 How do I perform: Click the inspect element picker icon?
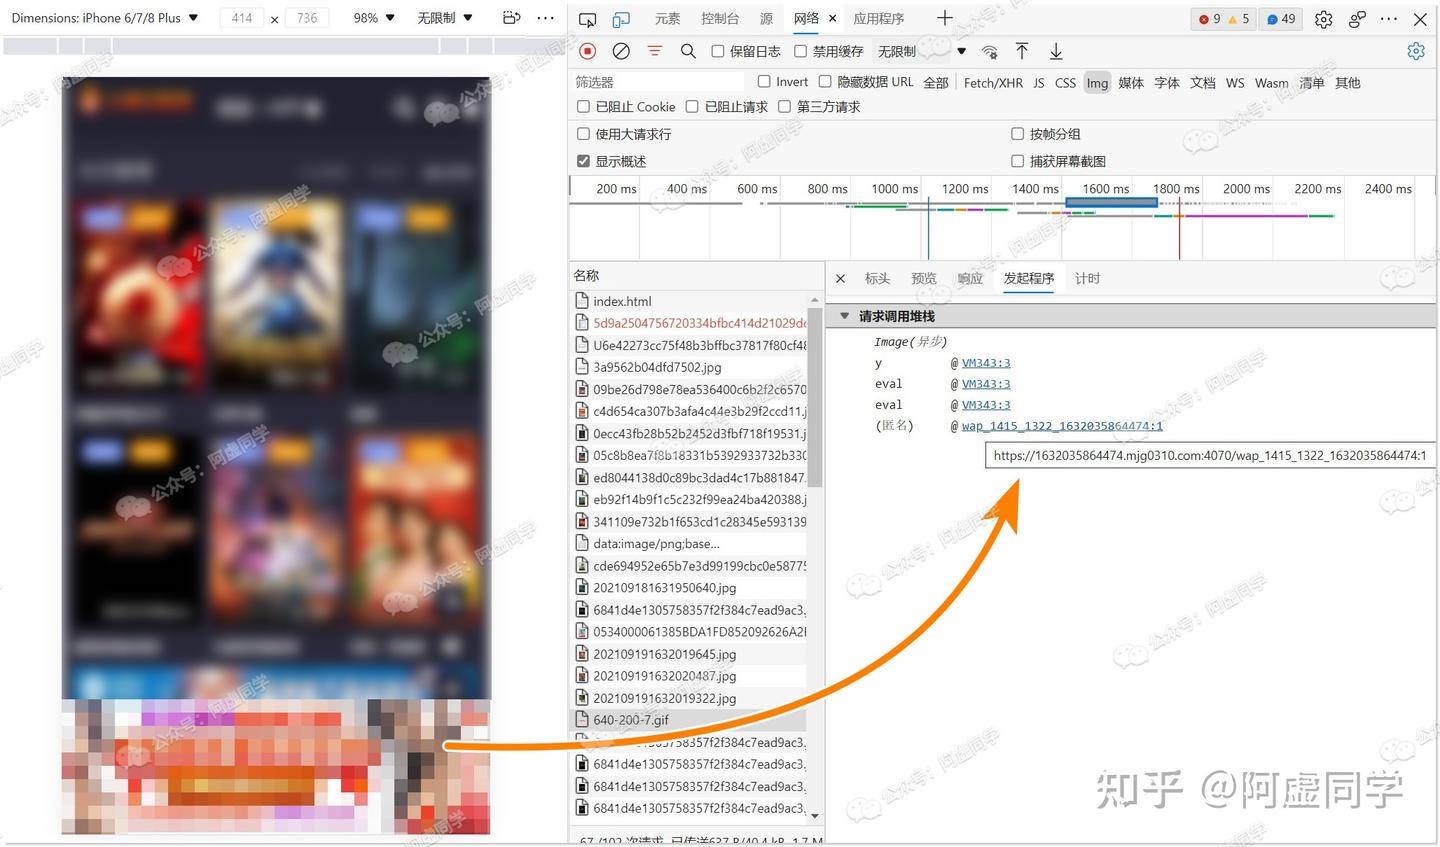(x=588, y=19)
